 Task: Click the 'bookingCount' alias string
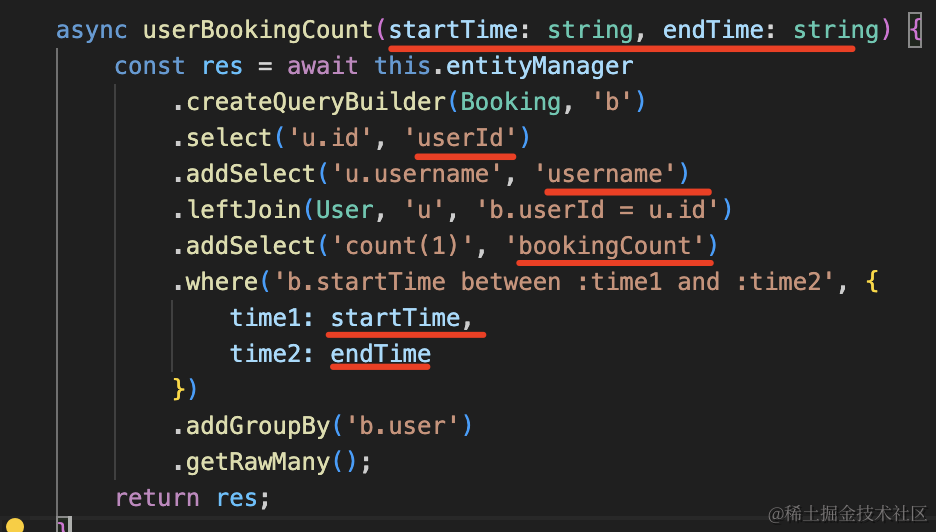click(x=606, y=246)
